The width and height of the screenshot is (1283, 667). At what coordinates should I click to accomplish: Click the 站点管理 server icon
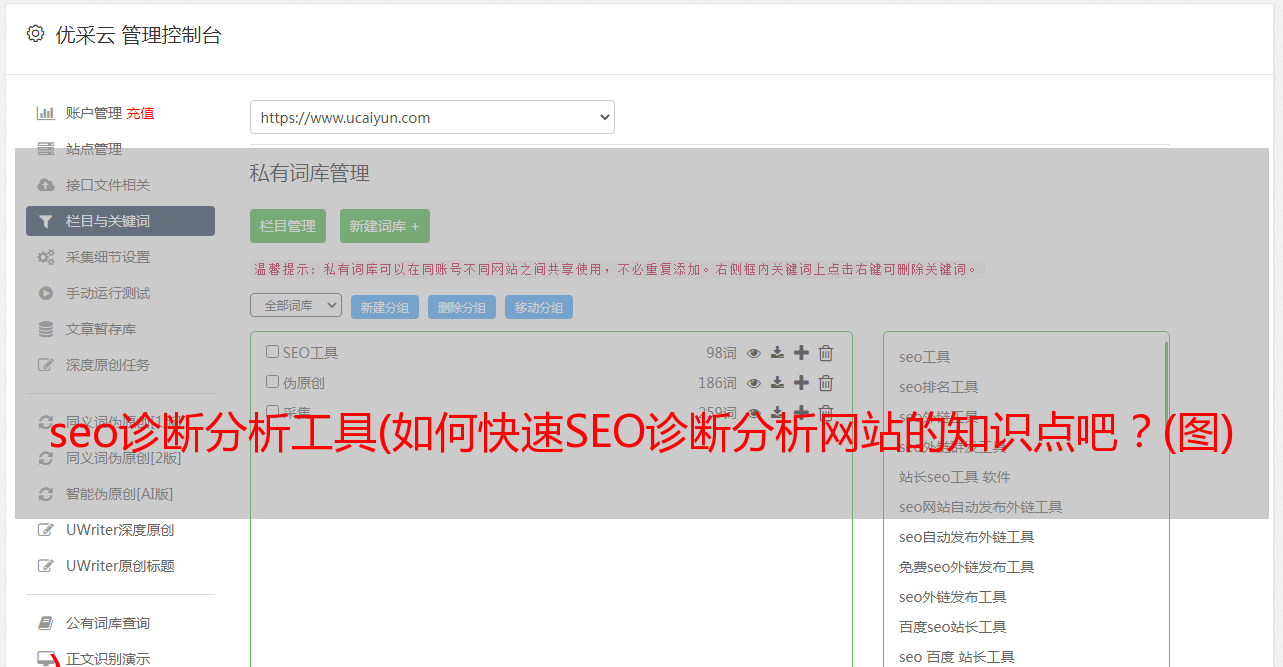click(45, 149)
